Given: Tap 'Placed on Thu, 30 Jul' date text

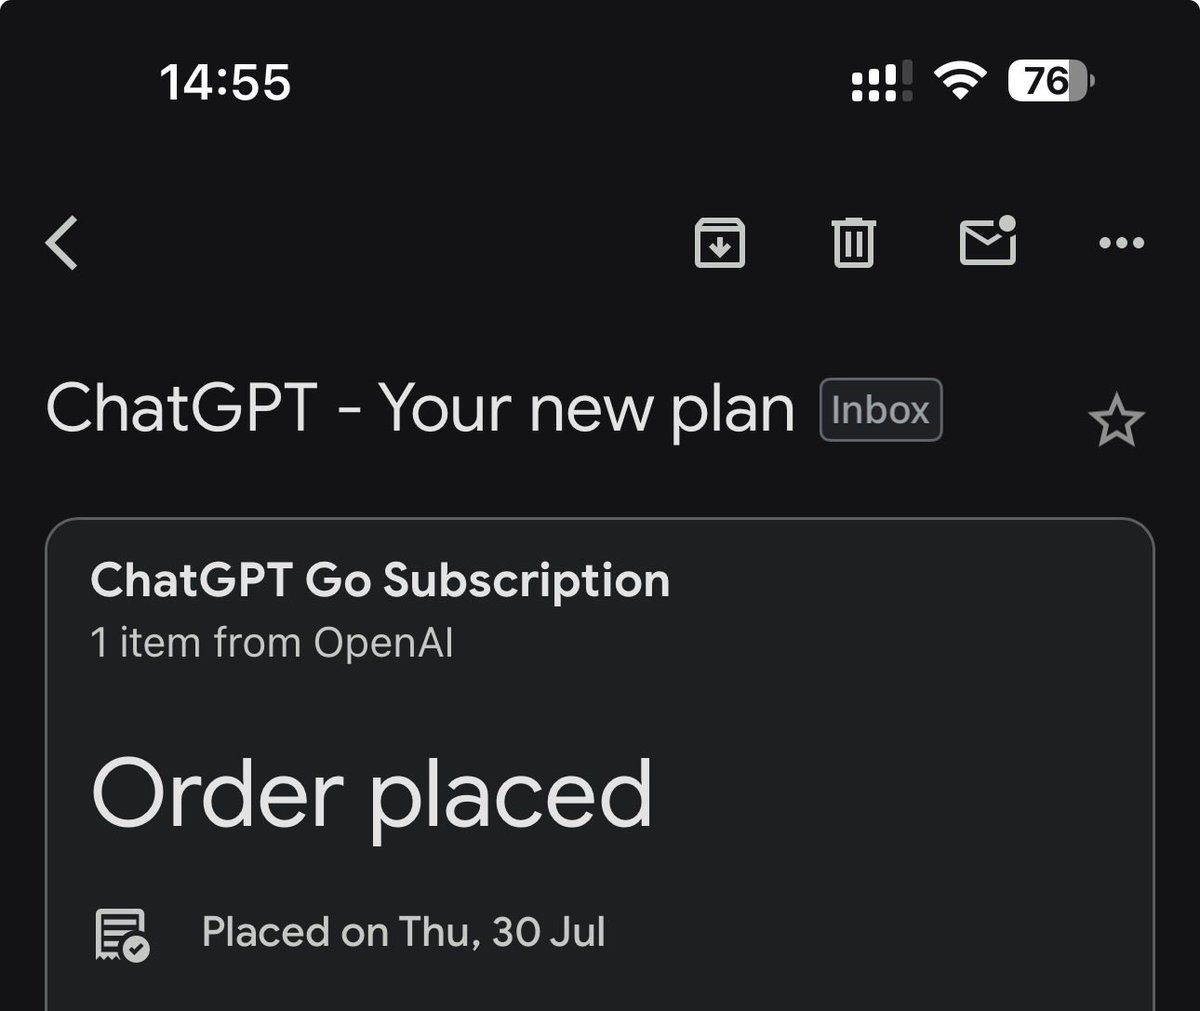Looking at the screenshot, I should [x=404, y=932].
